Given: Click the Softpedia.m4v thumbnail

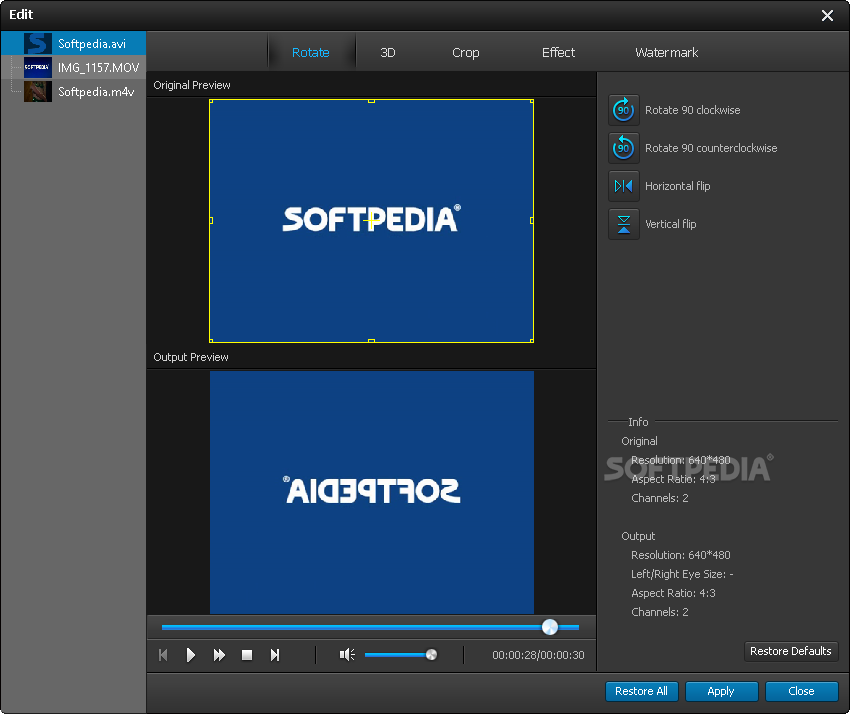Looking at the screenshot, I should [38, 92].
